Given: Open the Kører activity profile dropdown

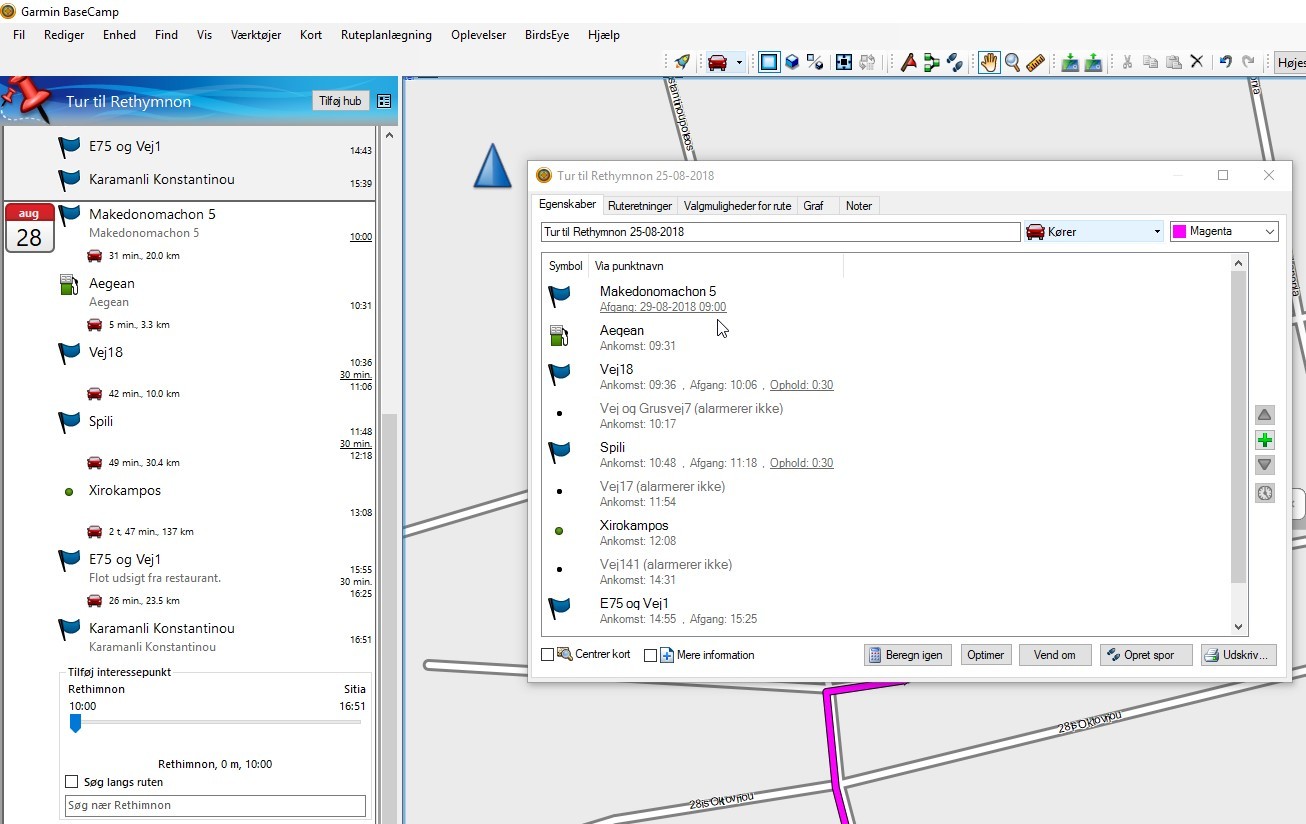Looking at the screenshot, I should pyautogui.click(x=1156, y=232).
